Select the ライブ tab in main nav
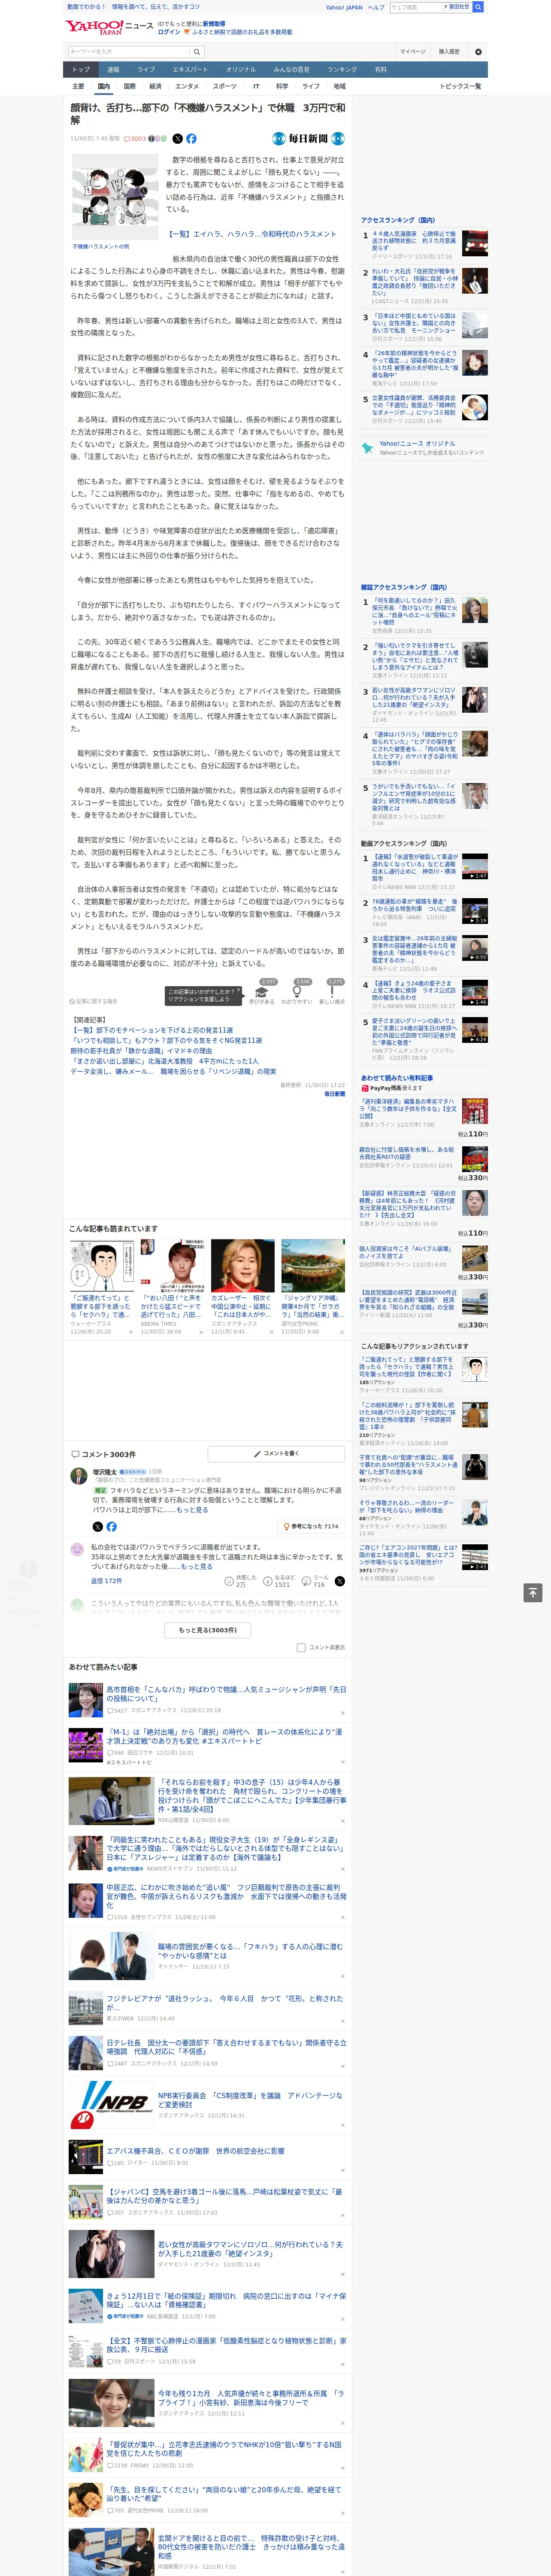The image size is (551, 2576). [146, 70]
